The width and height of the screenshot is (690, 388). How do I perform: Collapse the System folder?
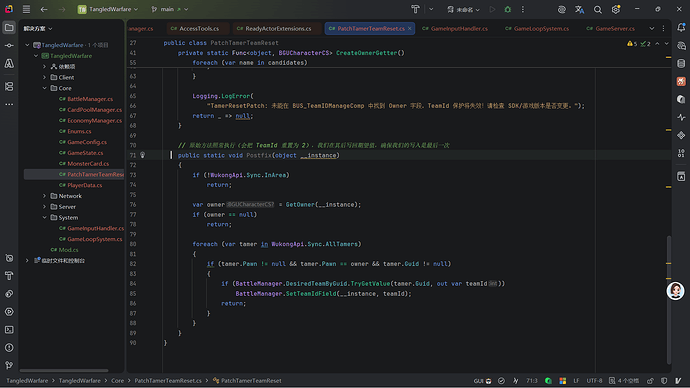coord(44,217)
